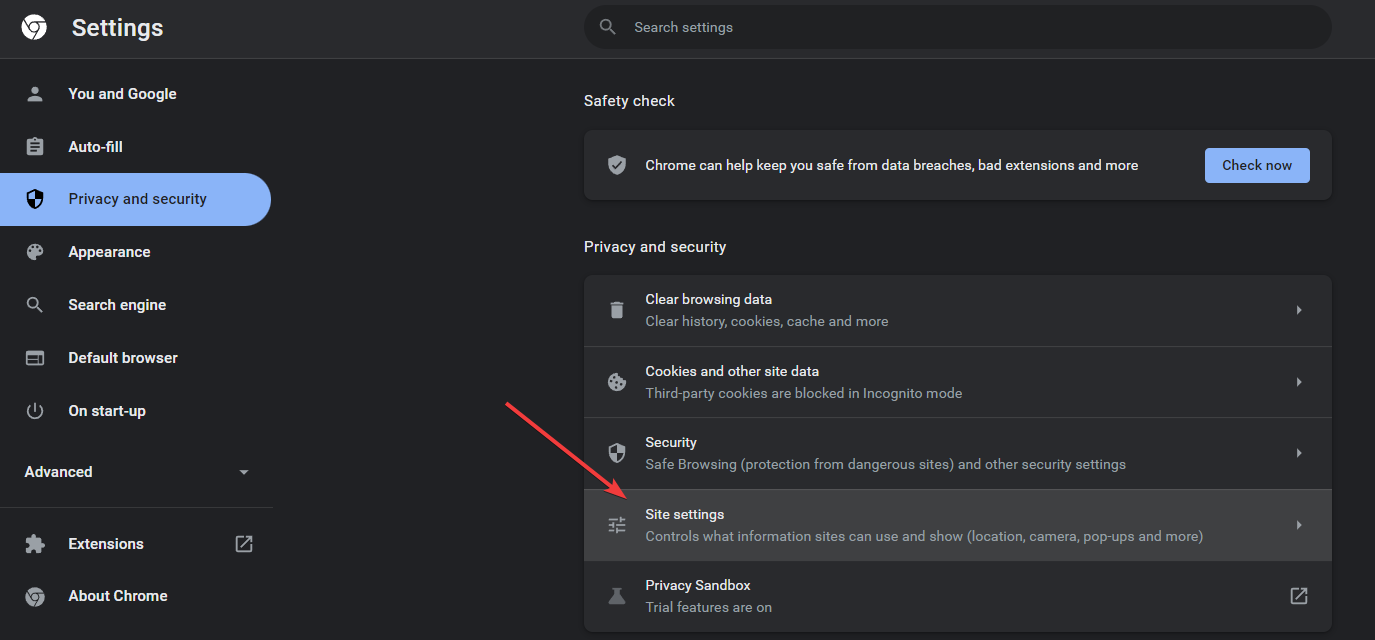Click the shield icon beside Security row
Viewport: 1375px width, 640px height.
617,453
